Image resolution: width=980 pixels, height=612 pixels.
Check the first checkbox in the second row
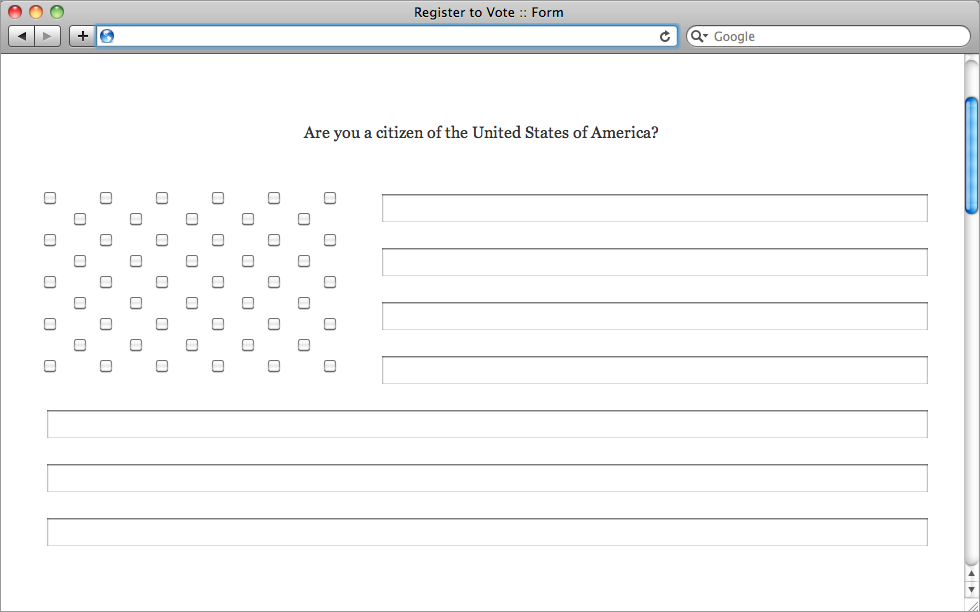pos(80,219)
